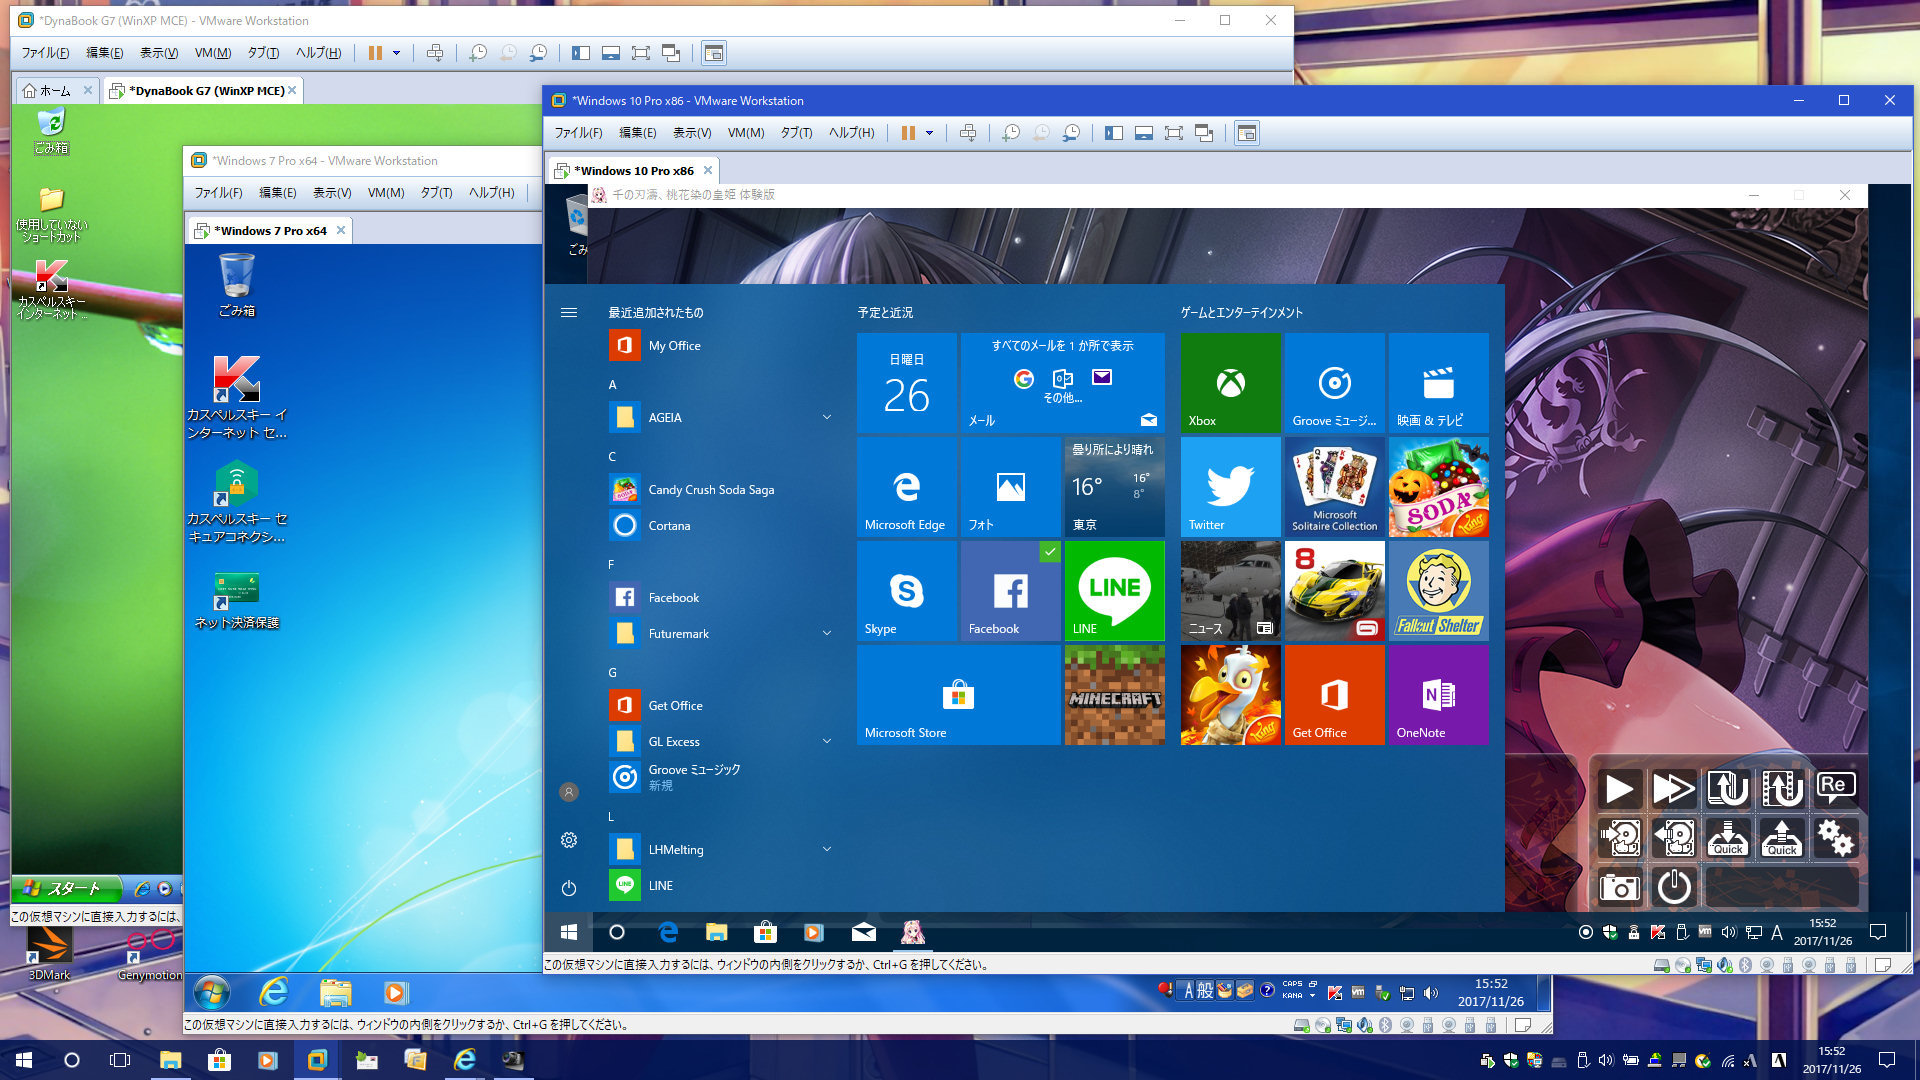Open the game load disk icon
Viewport: 1920px width, 1080px height.
(1673, 838)
